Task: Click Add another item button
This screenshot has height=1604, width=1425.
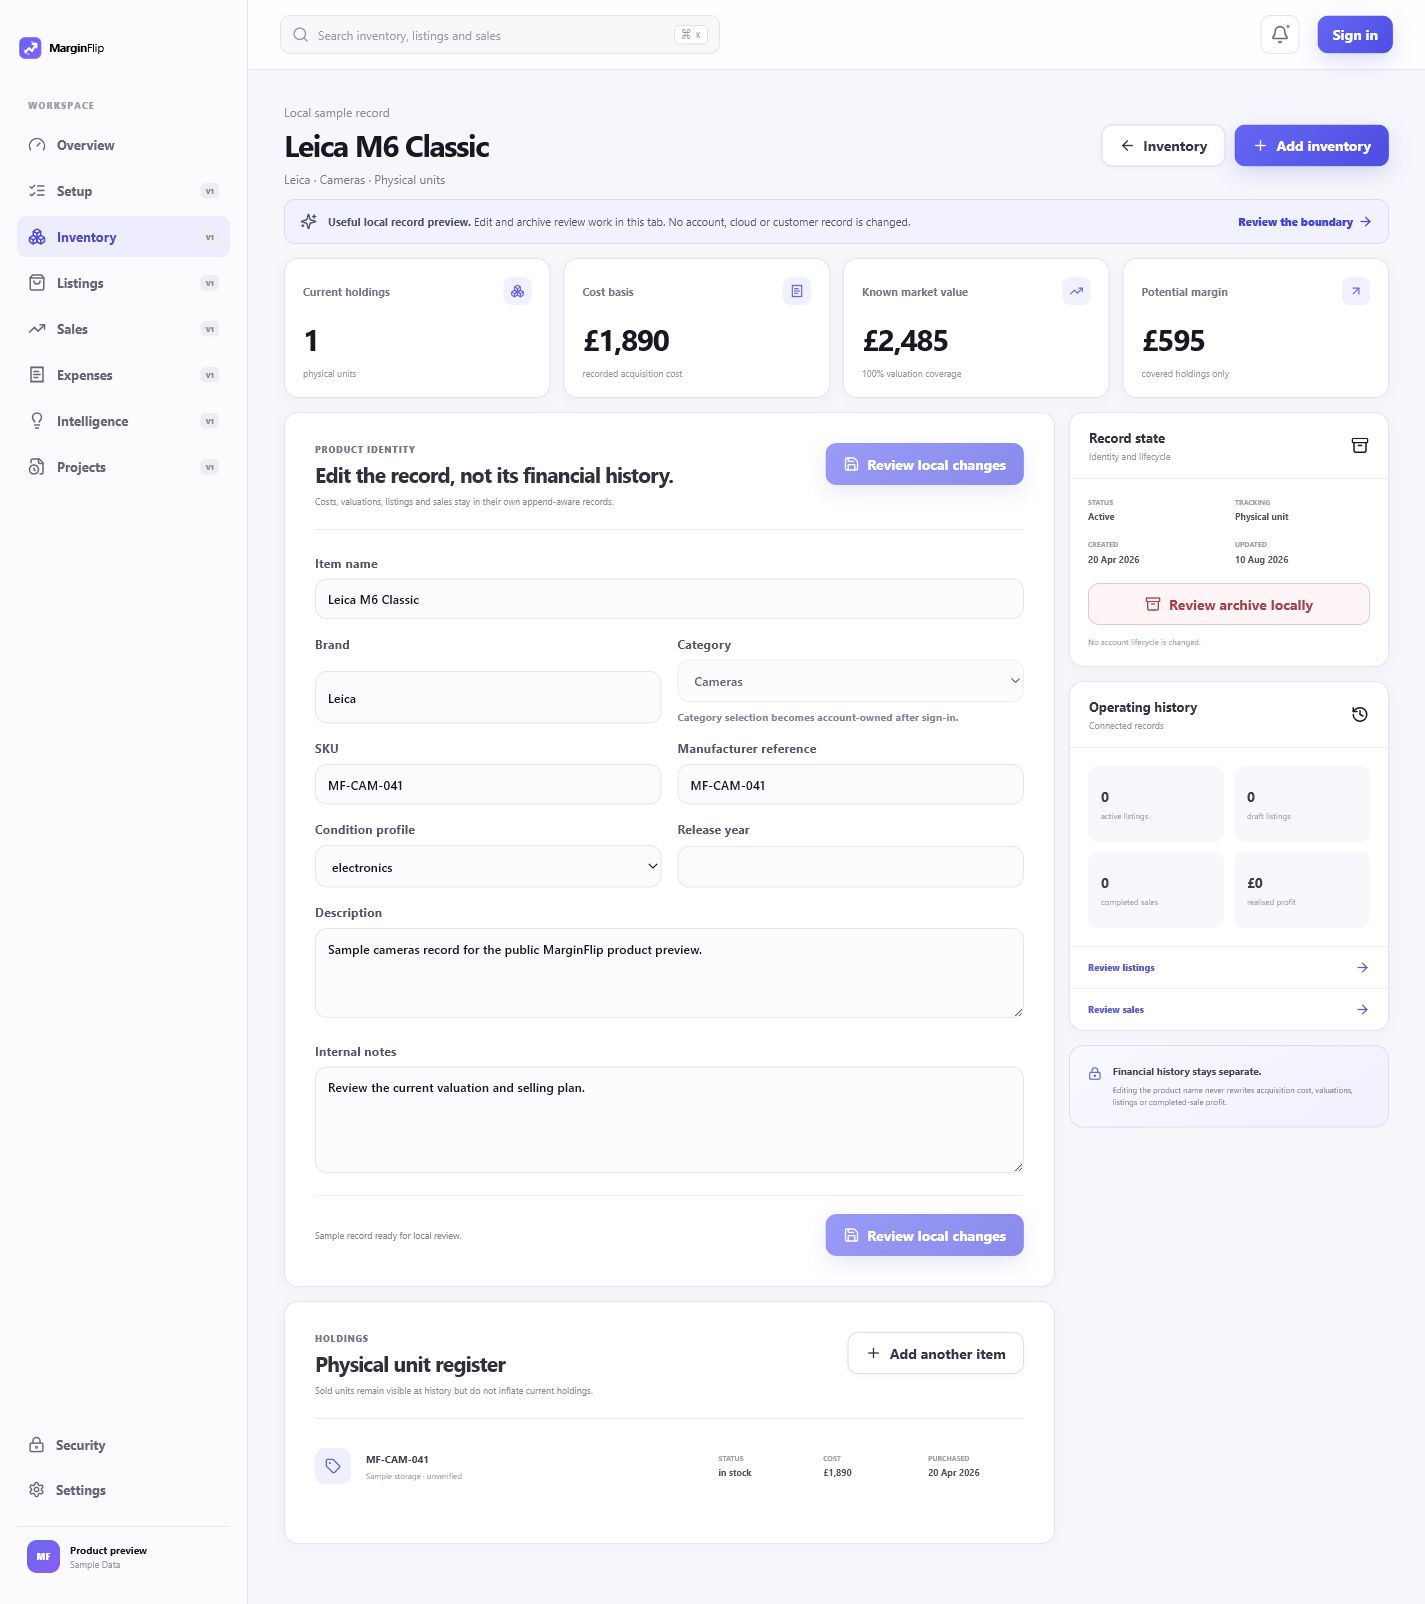Action: click(x=935, y=1353)
